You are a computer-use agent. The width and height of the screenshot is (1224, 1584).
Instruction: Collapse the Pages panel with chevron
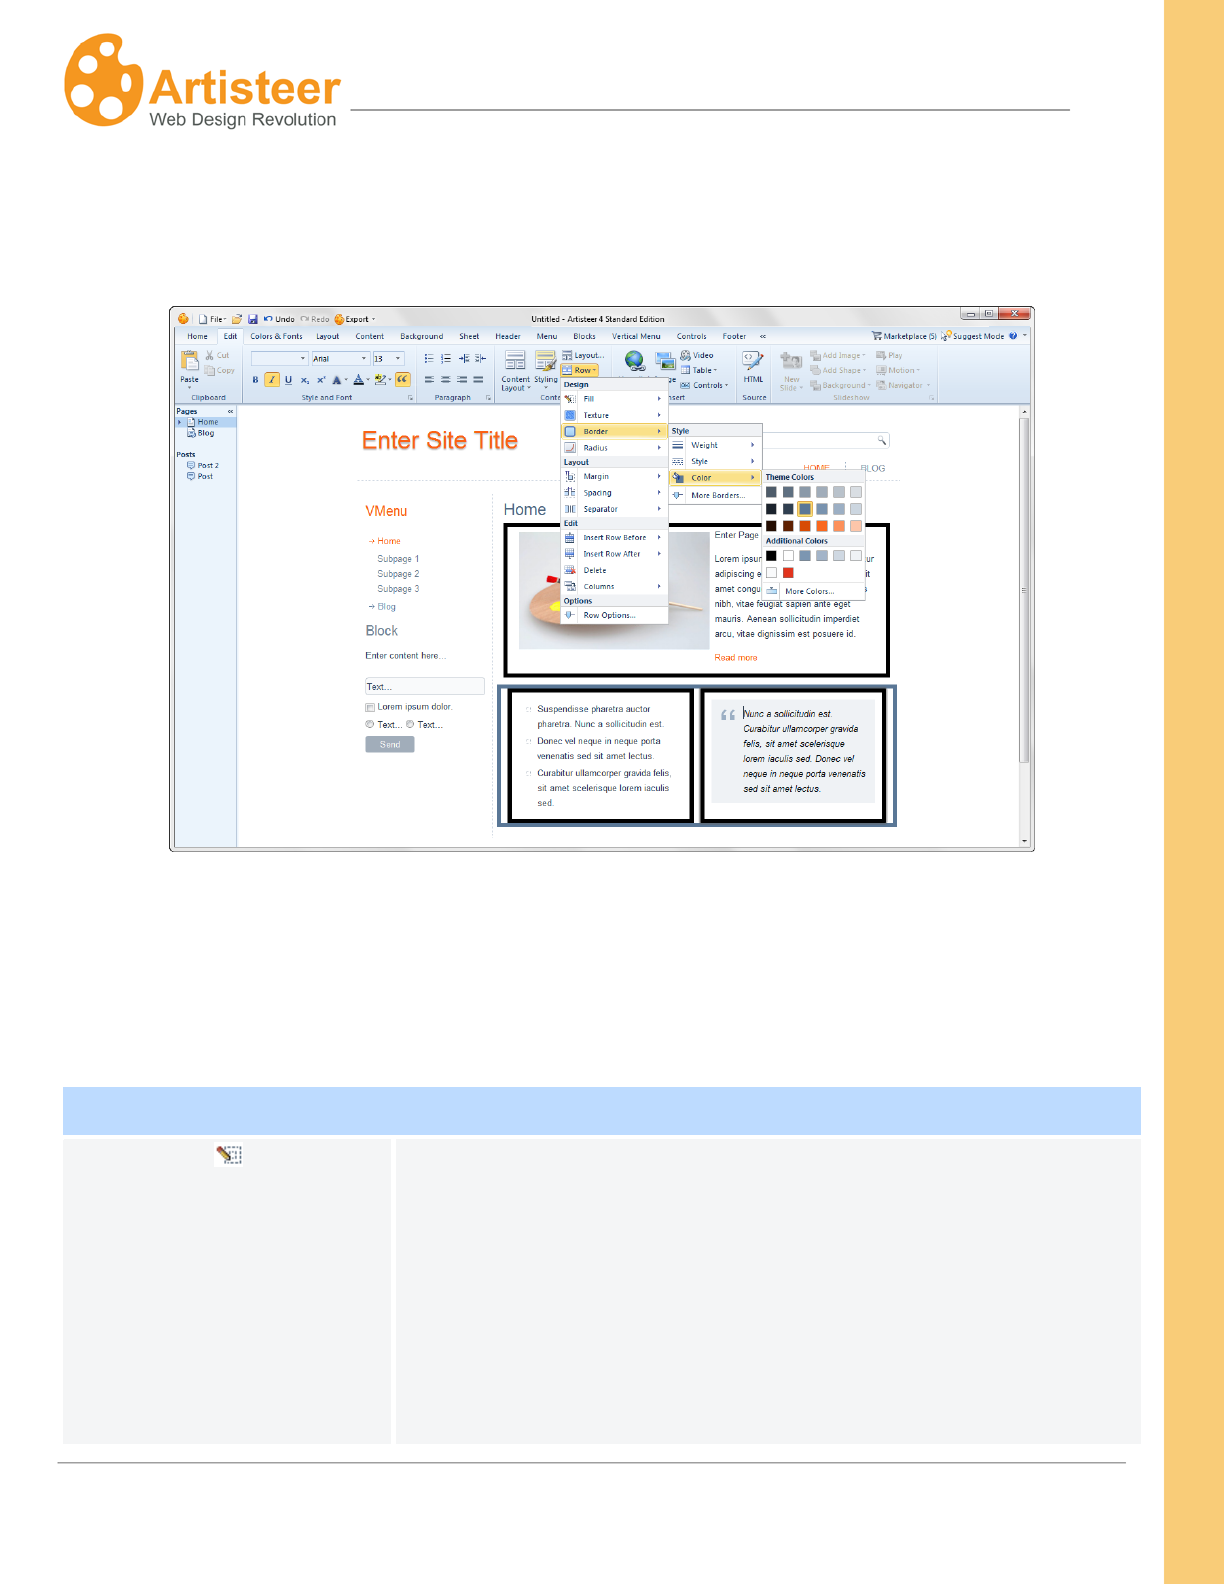point(230,411)
